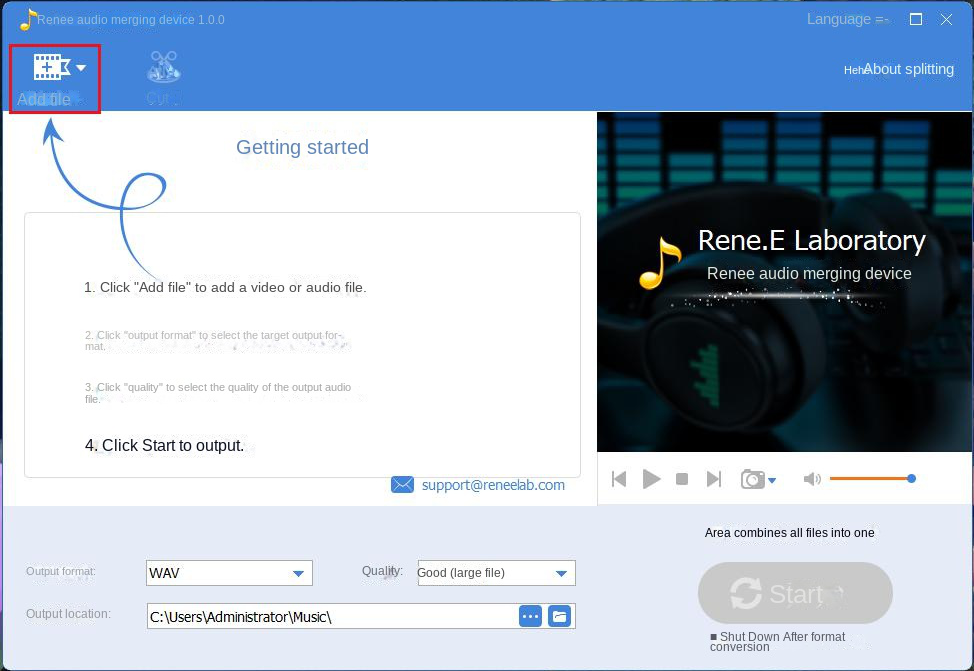Image resolution: width=974 pixels, height=671 pixels.
Task: Skip to next track in player
Action: point(713,480)
